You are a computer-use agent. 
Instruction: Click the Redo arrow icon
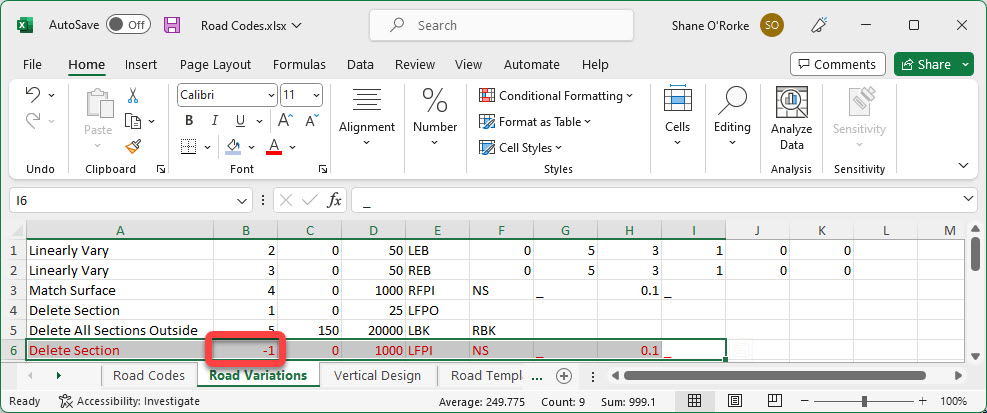(32, 120)
